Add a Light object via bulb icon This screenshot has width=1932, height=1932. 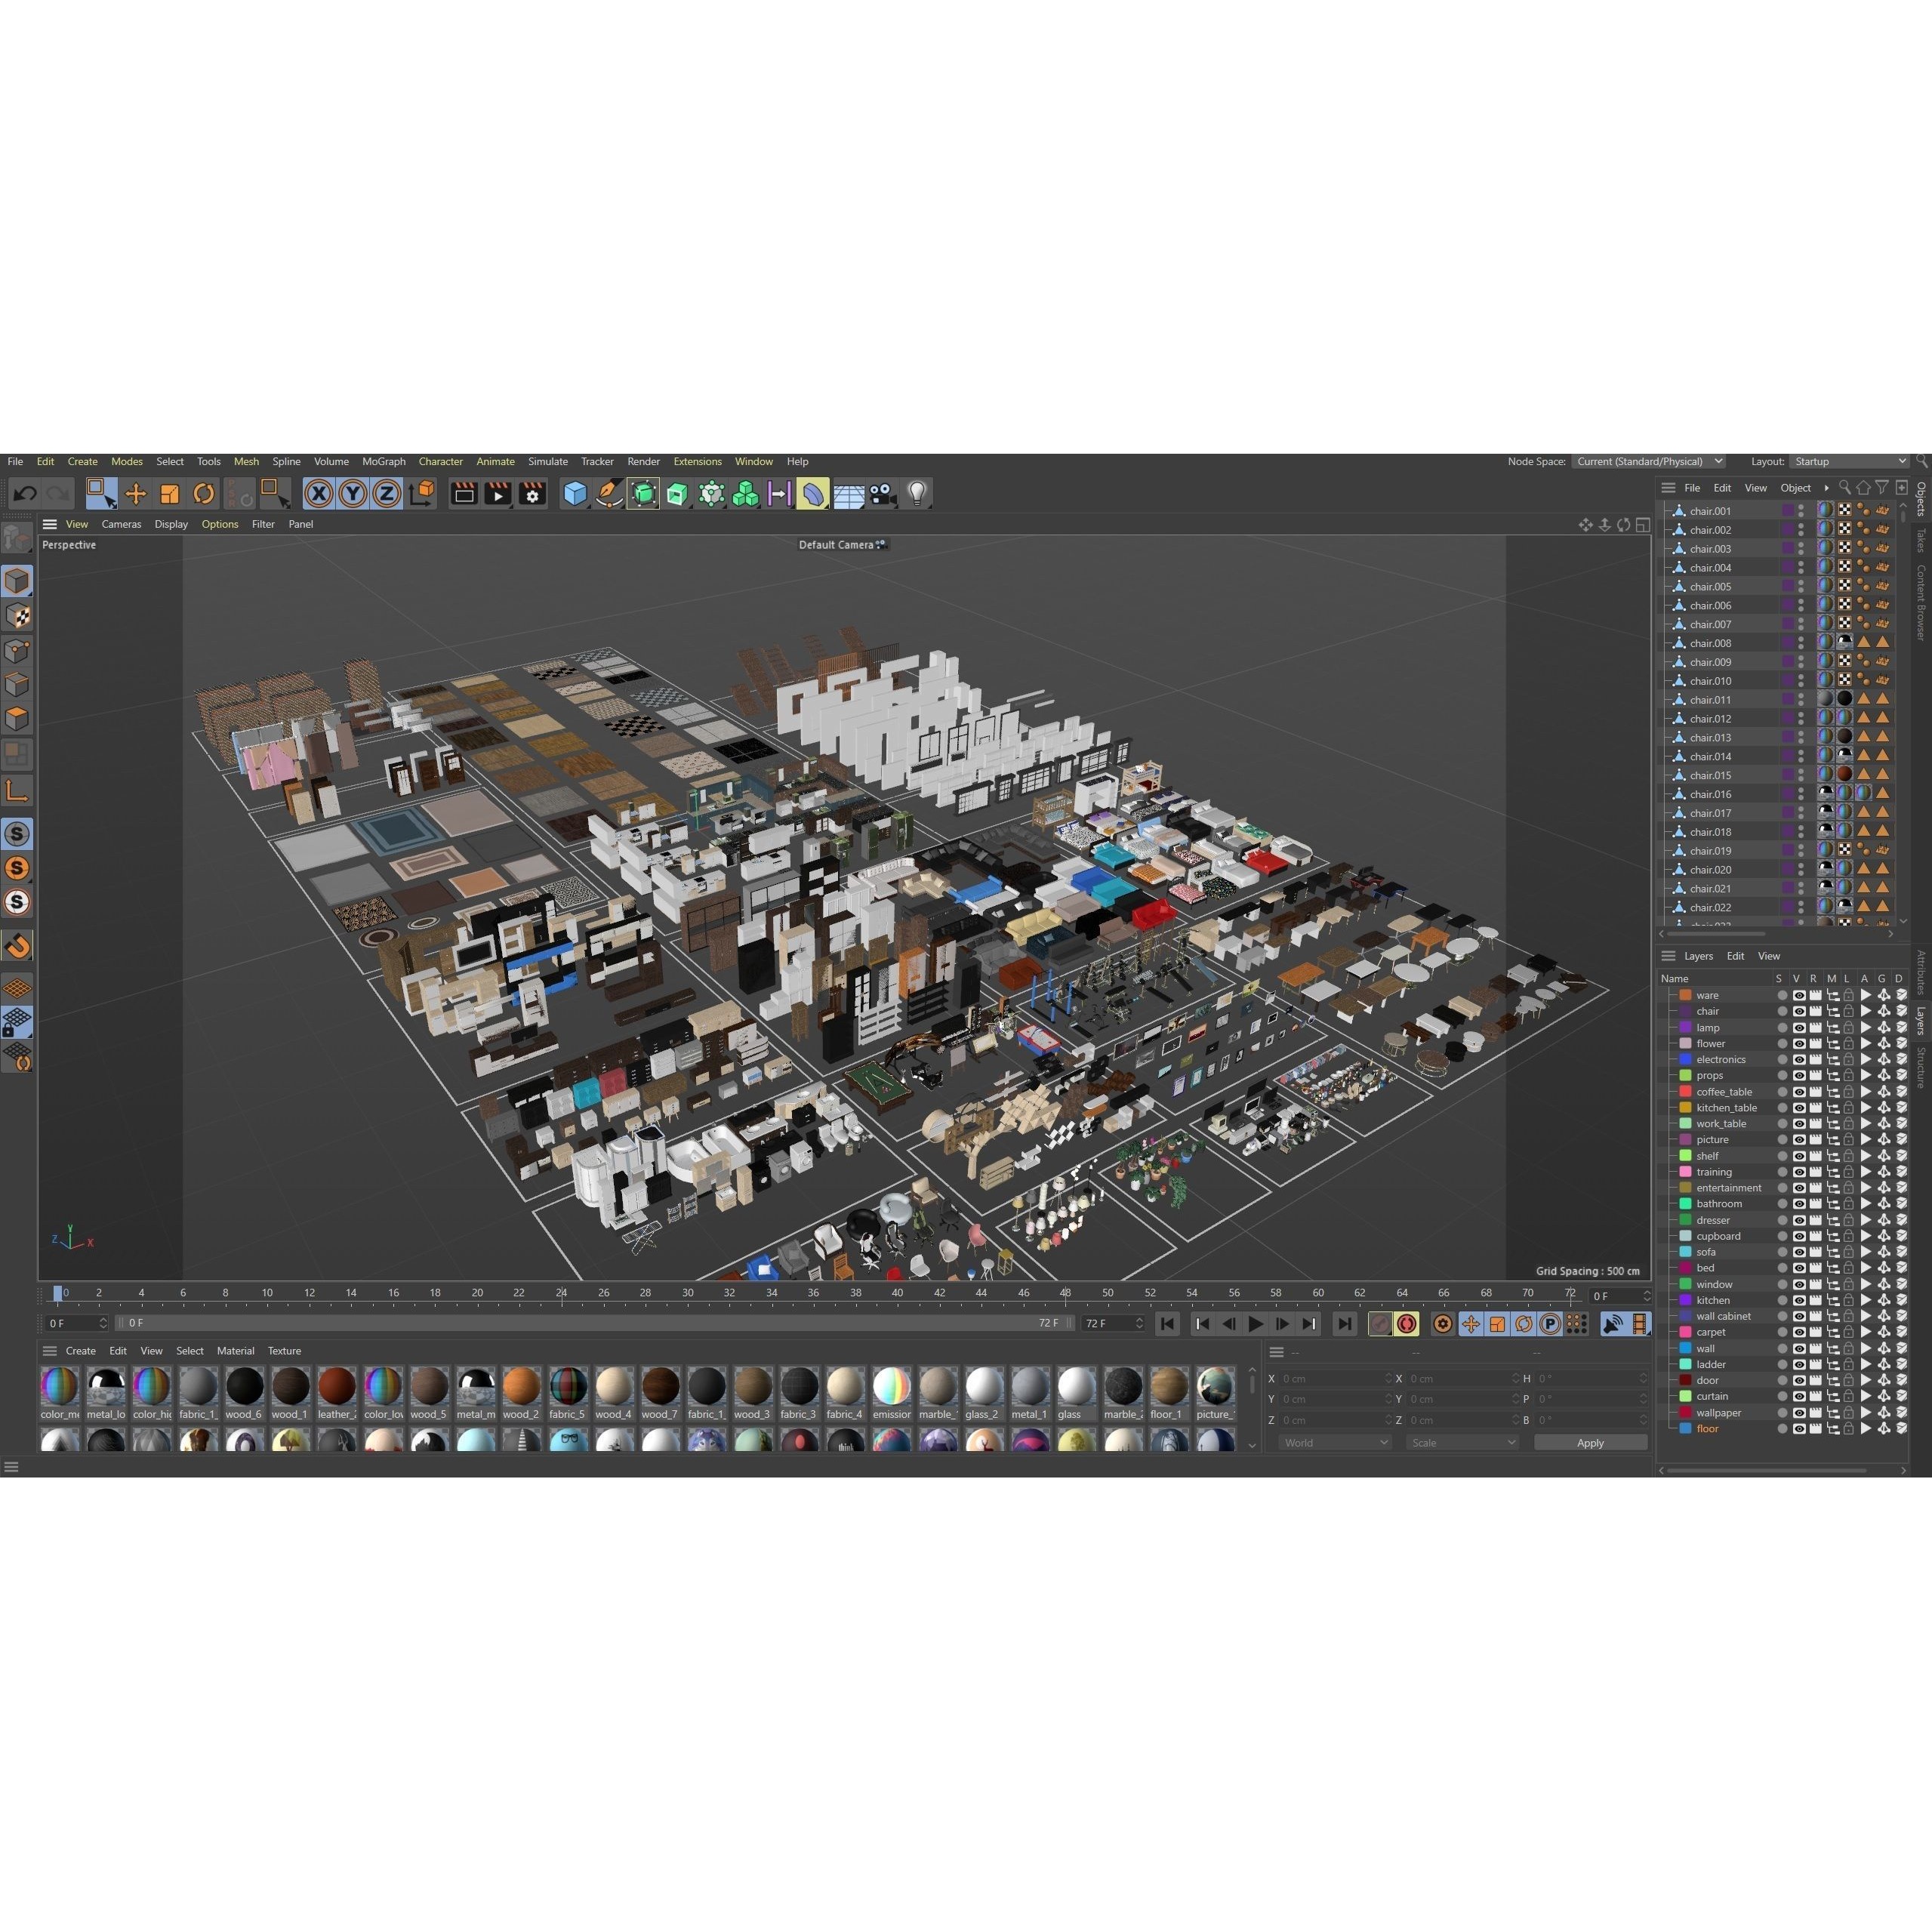(x=917, y=493)
